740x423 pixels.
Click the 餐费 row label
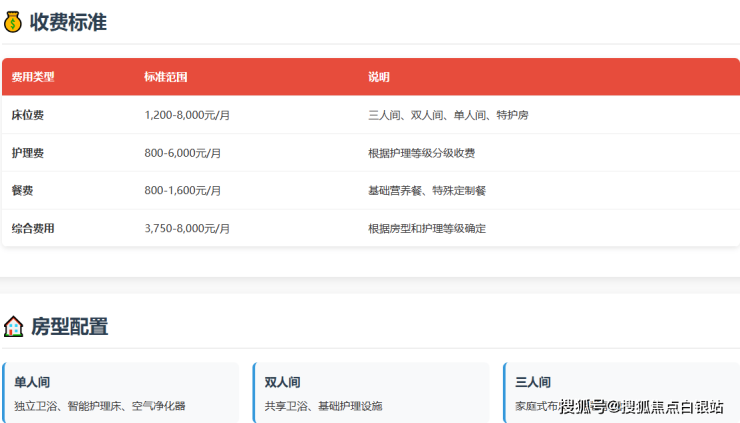[x=23, y=190]
